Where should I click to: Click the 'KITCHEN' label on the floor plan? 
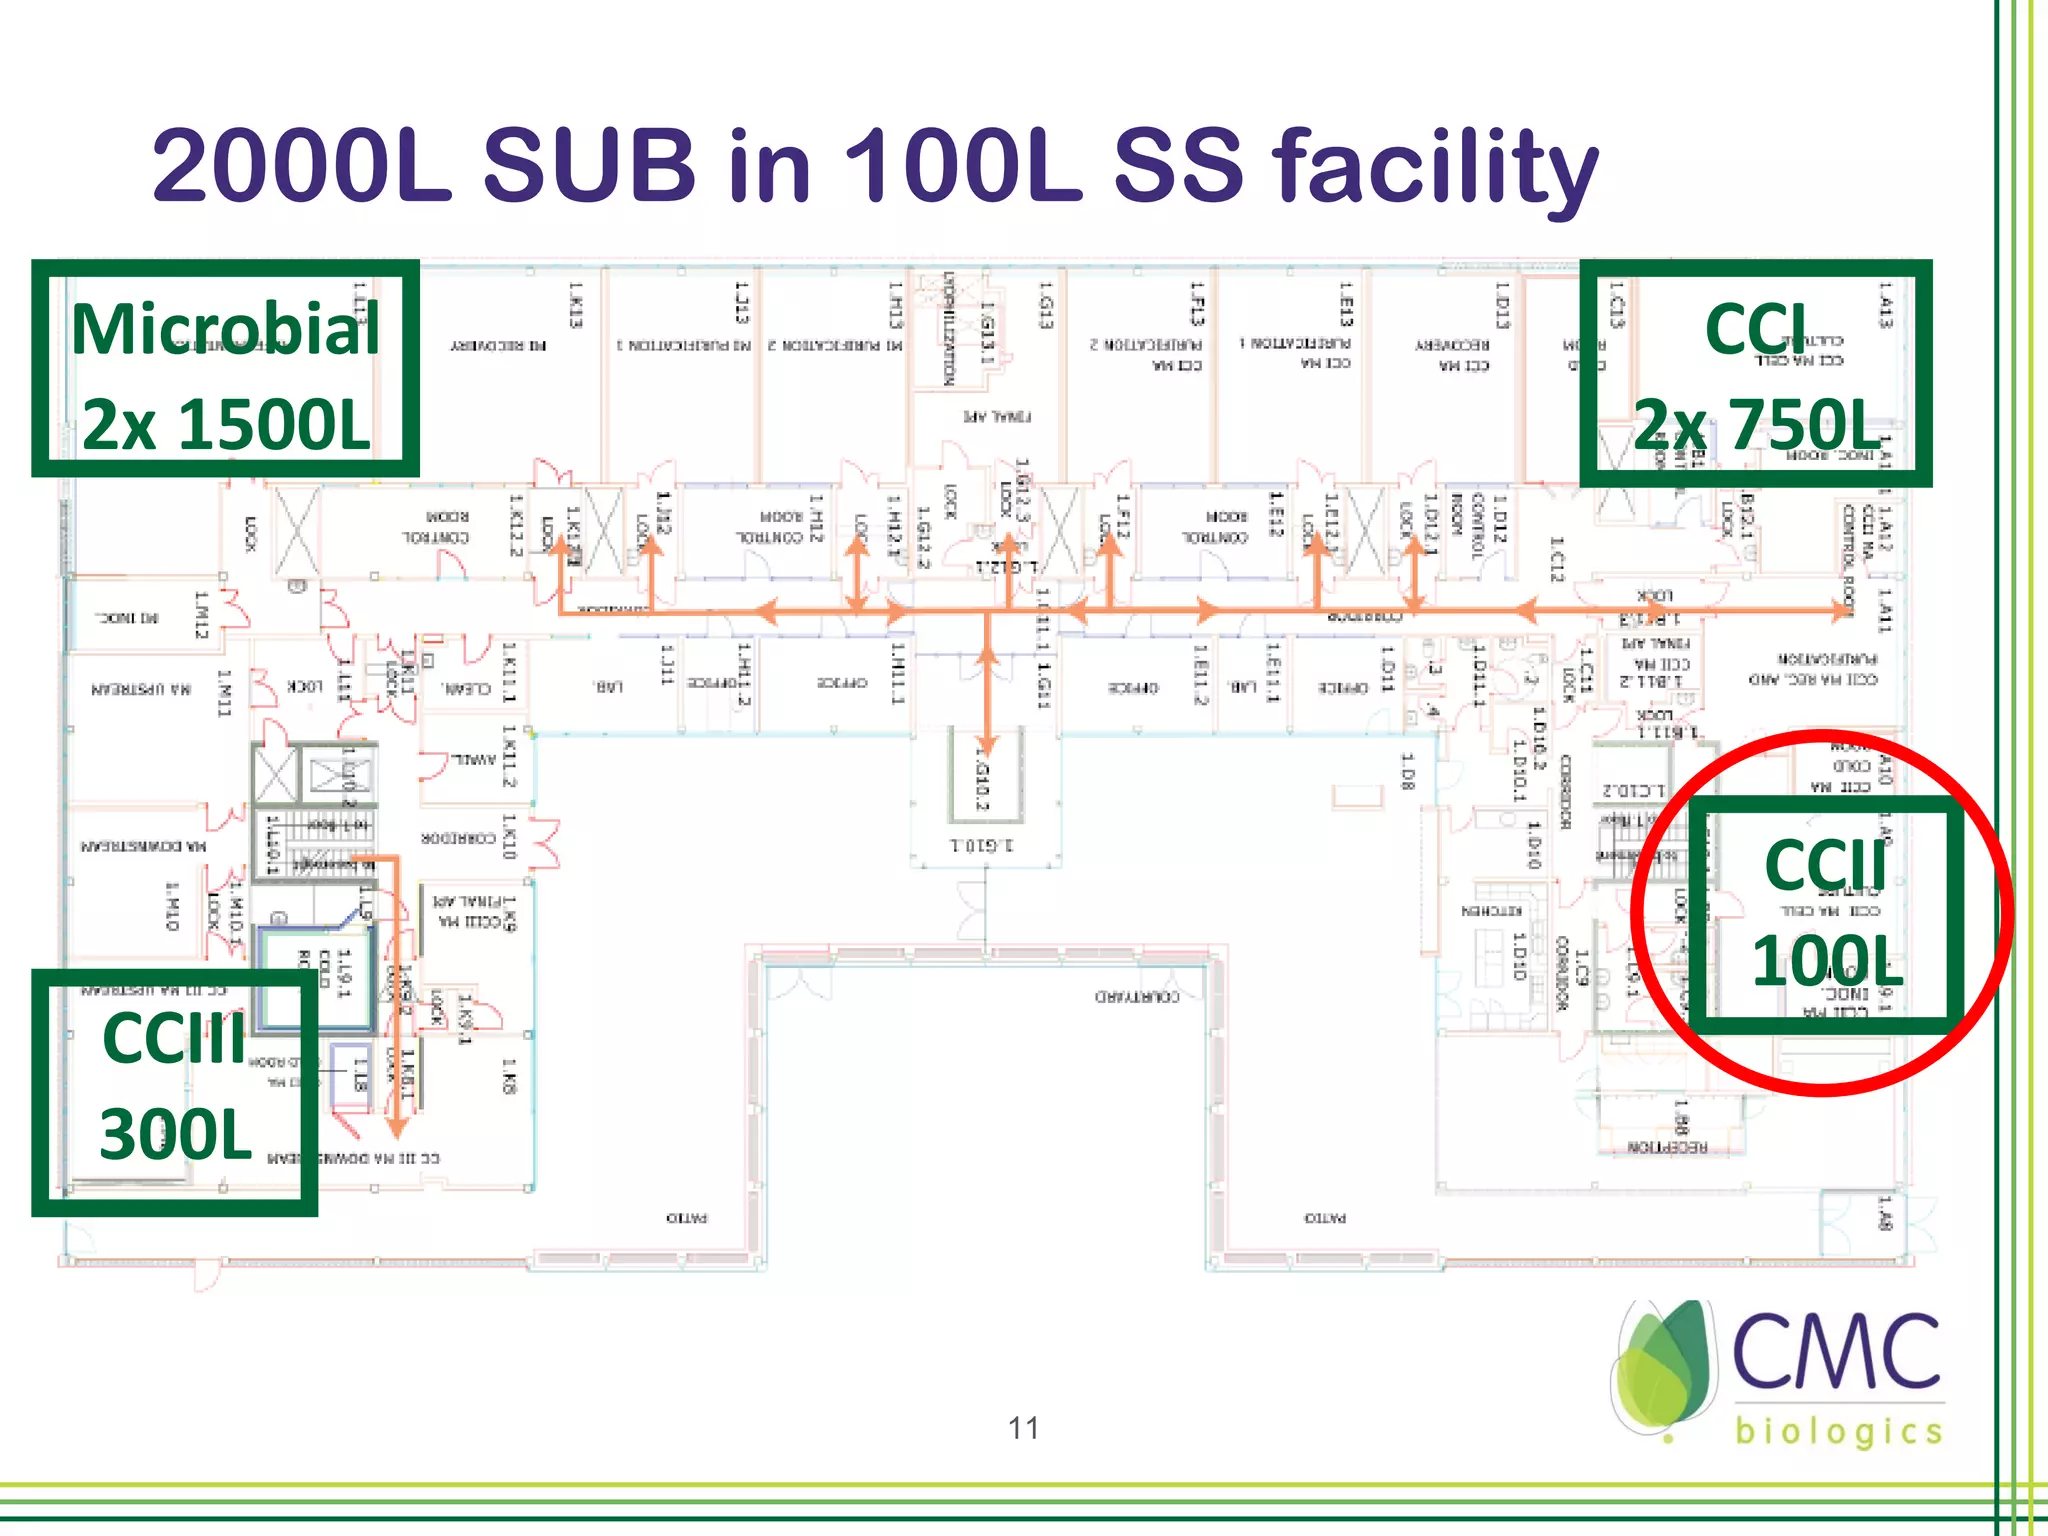point(1491,911)
